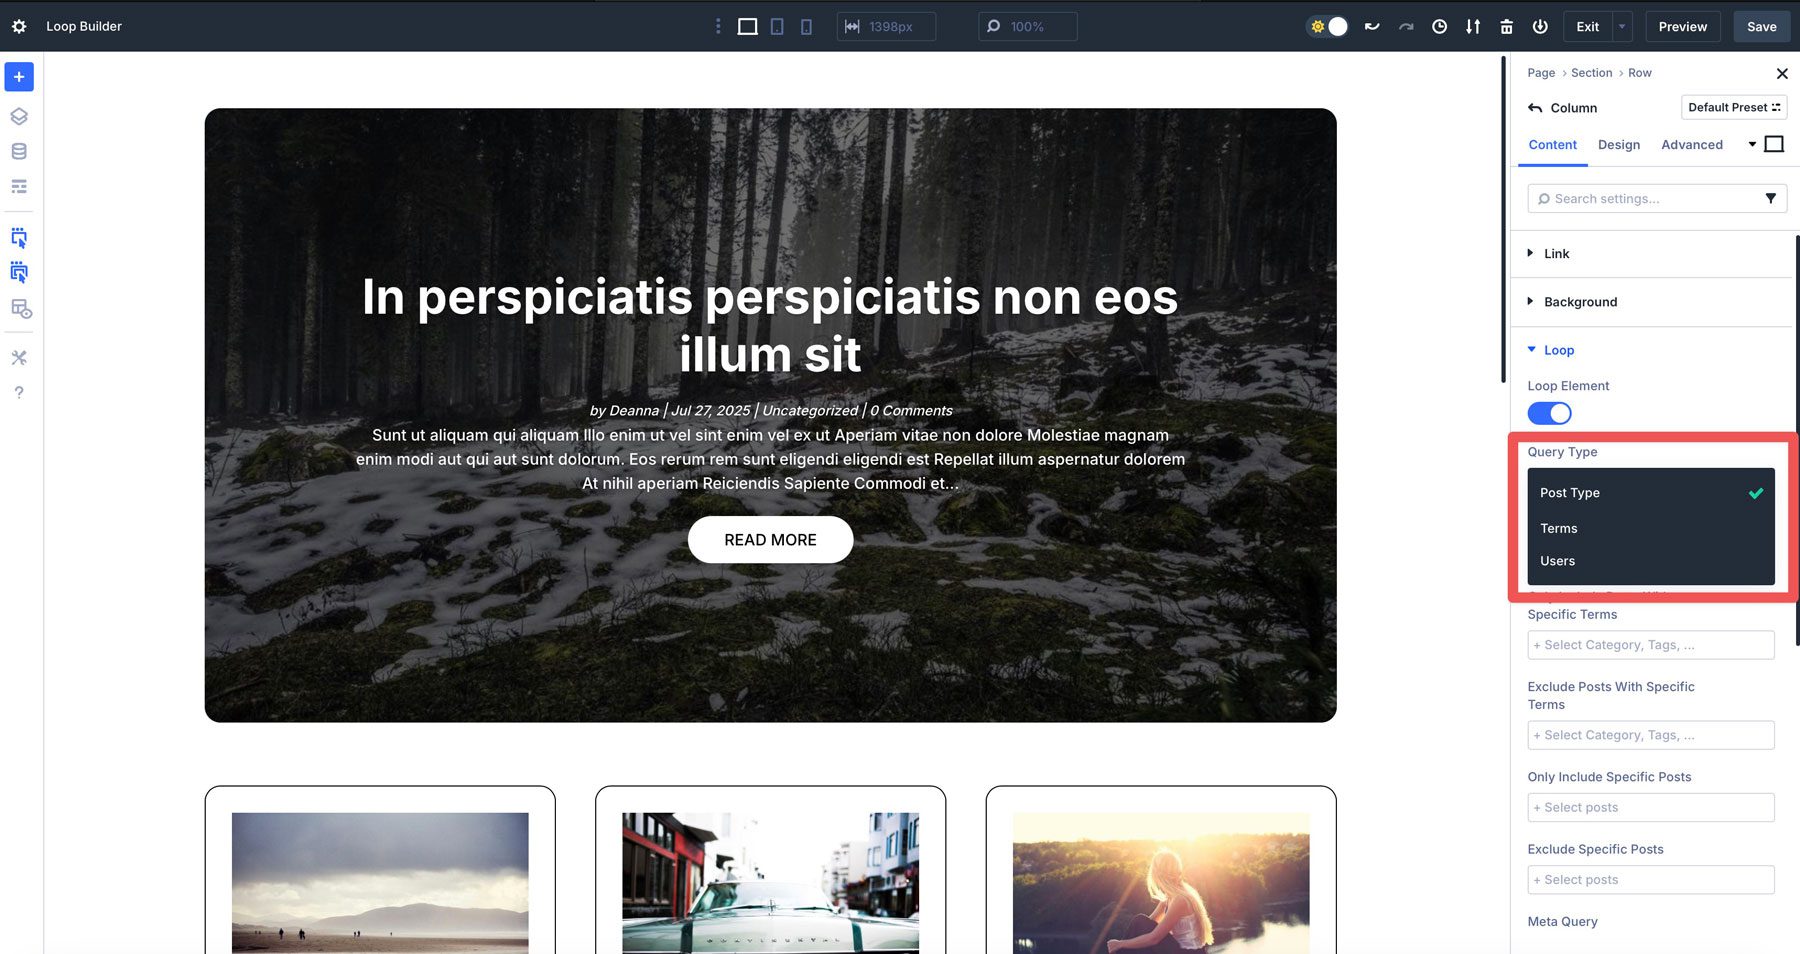Open the Exit button dropdown arrow
The width and height of the screenshot is (1800, 954).
click(1621, 27)
